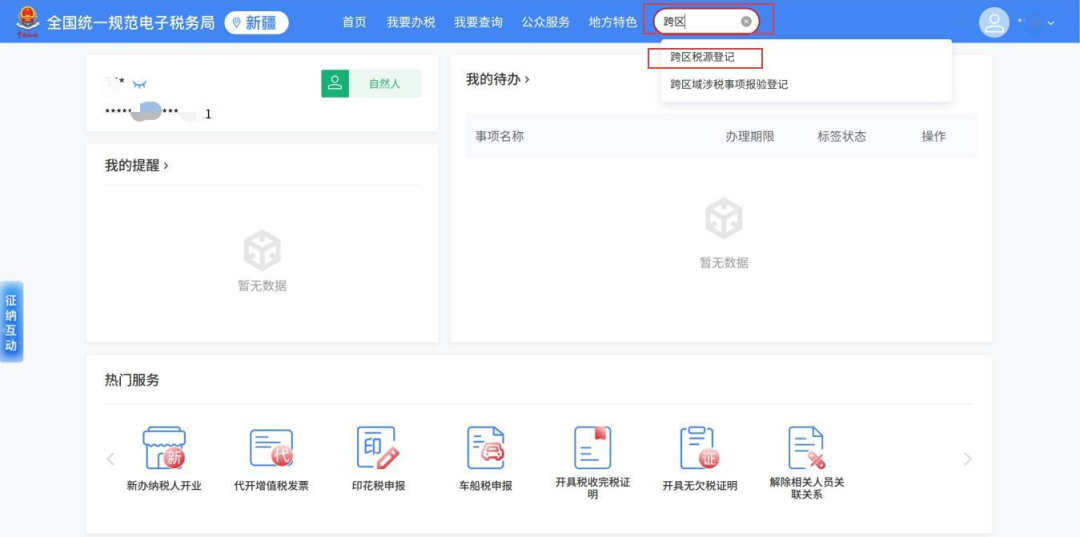1080x537 pixels.
Task: Select 跨区域涉税事项报验登记 search suggestion
Action: point(729,85)
